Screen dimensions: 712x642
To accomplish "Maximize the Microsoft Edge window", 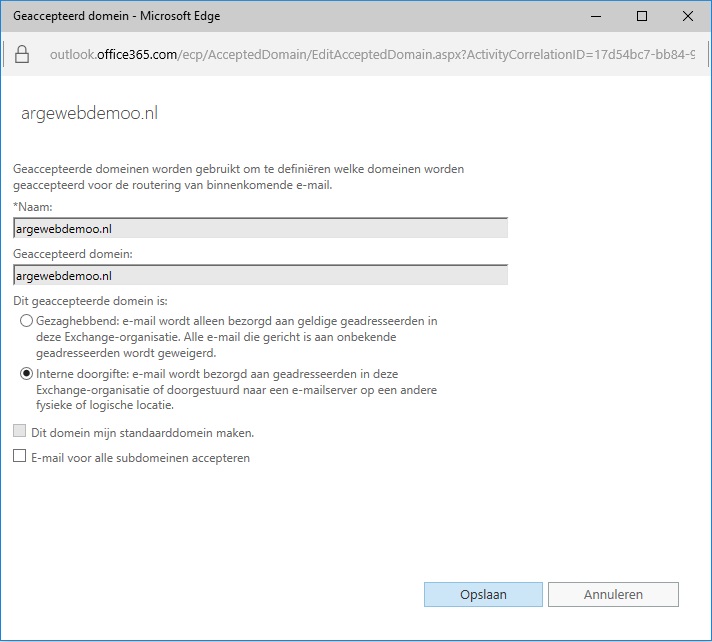I will tap(642, 16).
